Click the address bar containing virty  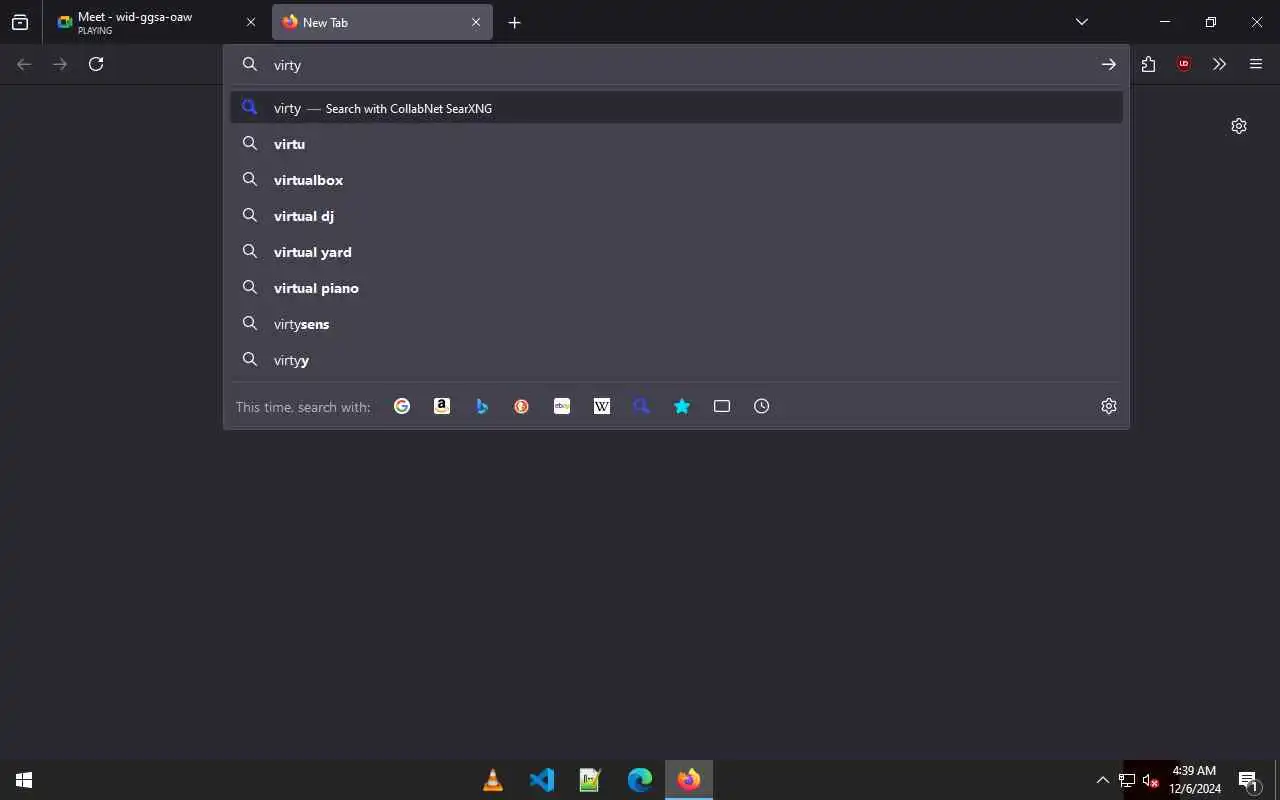(676, 64)
